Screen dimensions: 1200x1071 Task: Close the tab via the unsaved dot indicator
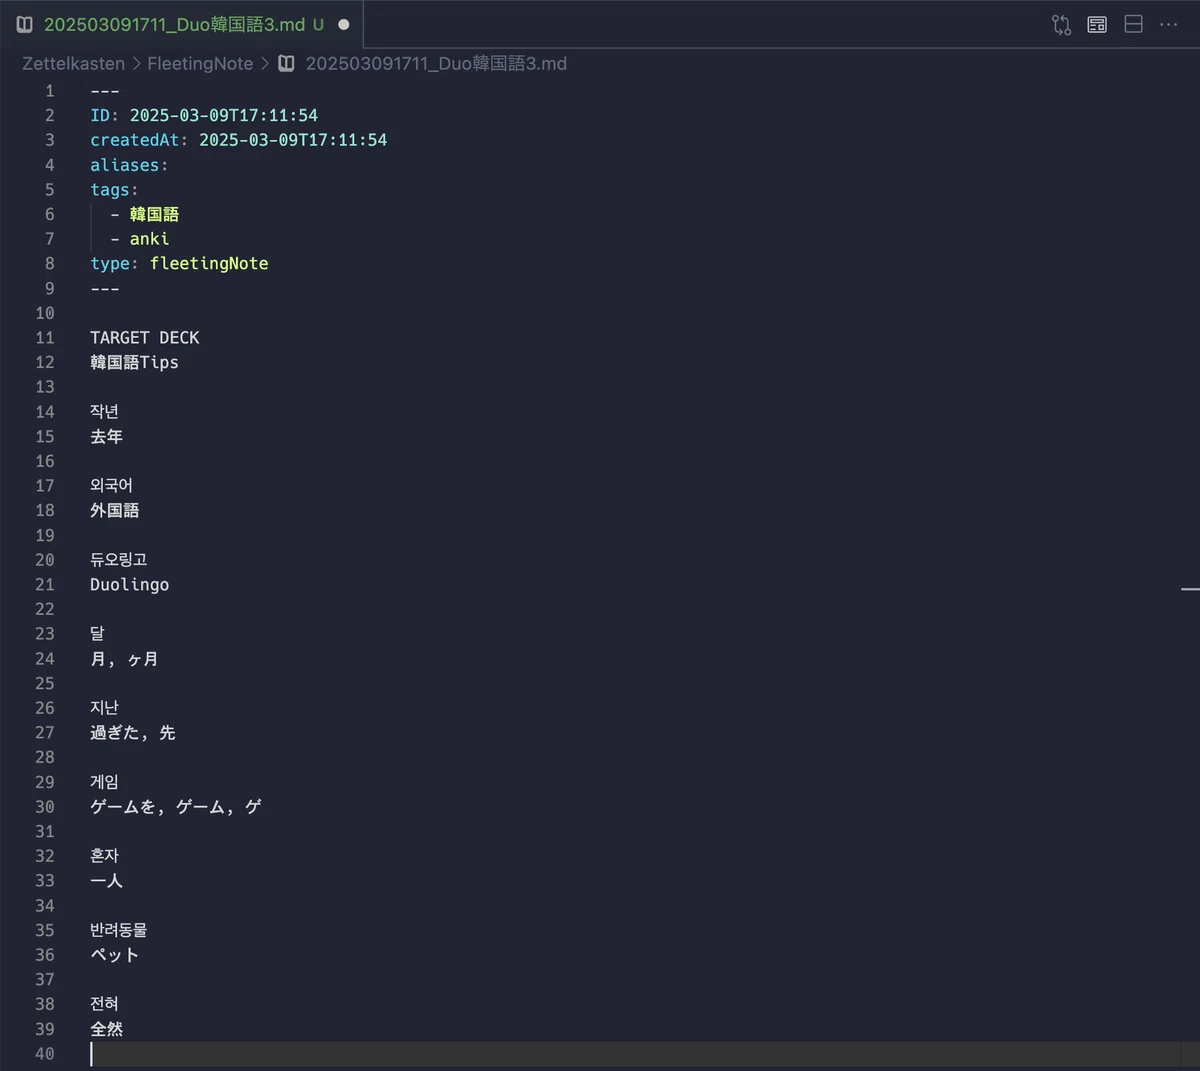(344, 24)
